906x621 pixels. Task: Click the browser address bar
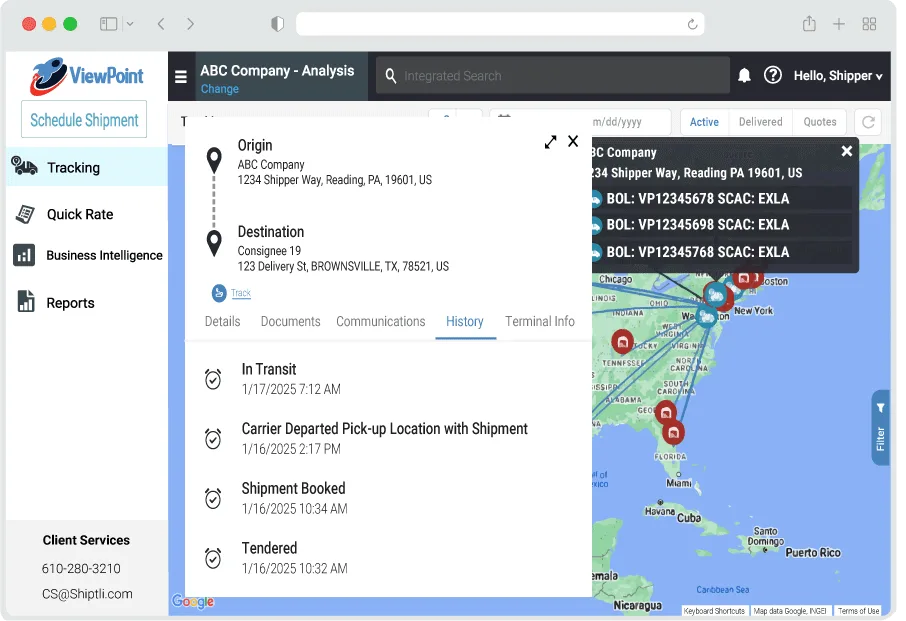click(x=500, y=24)
